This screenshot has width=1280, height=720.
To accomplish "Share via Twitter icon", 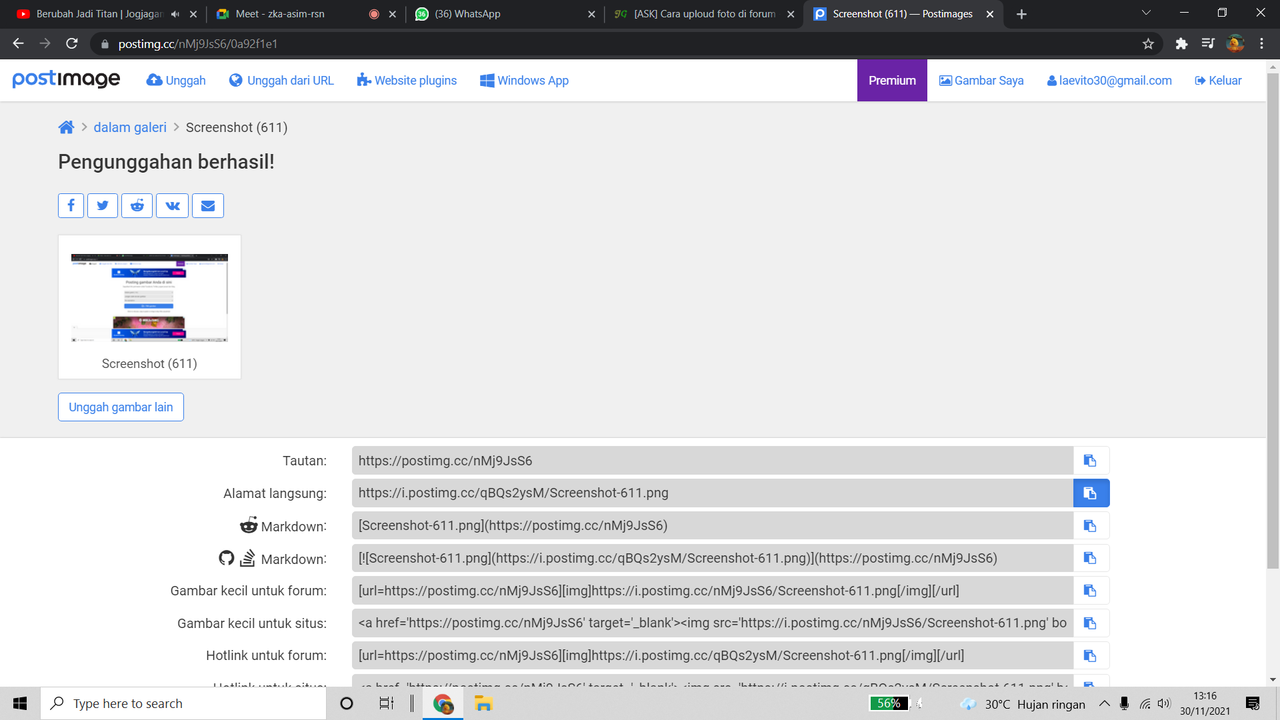I will pos(102,205).
